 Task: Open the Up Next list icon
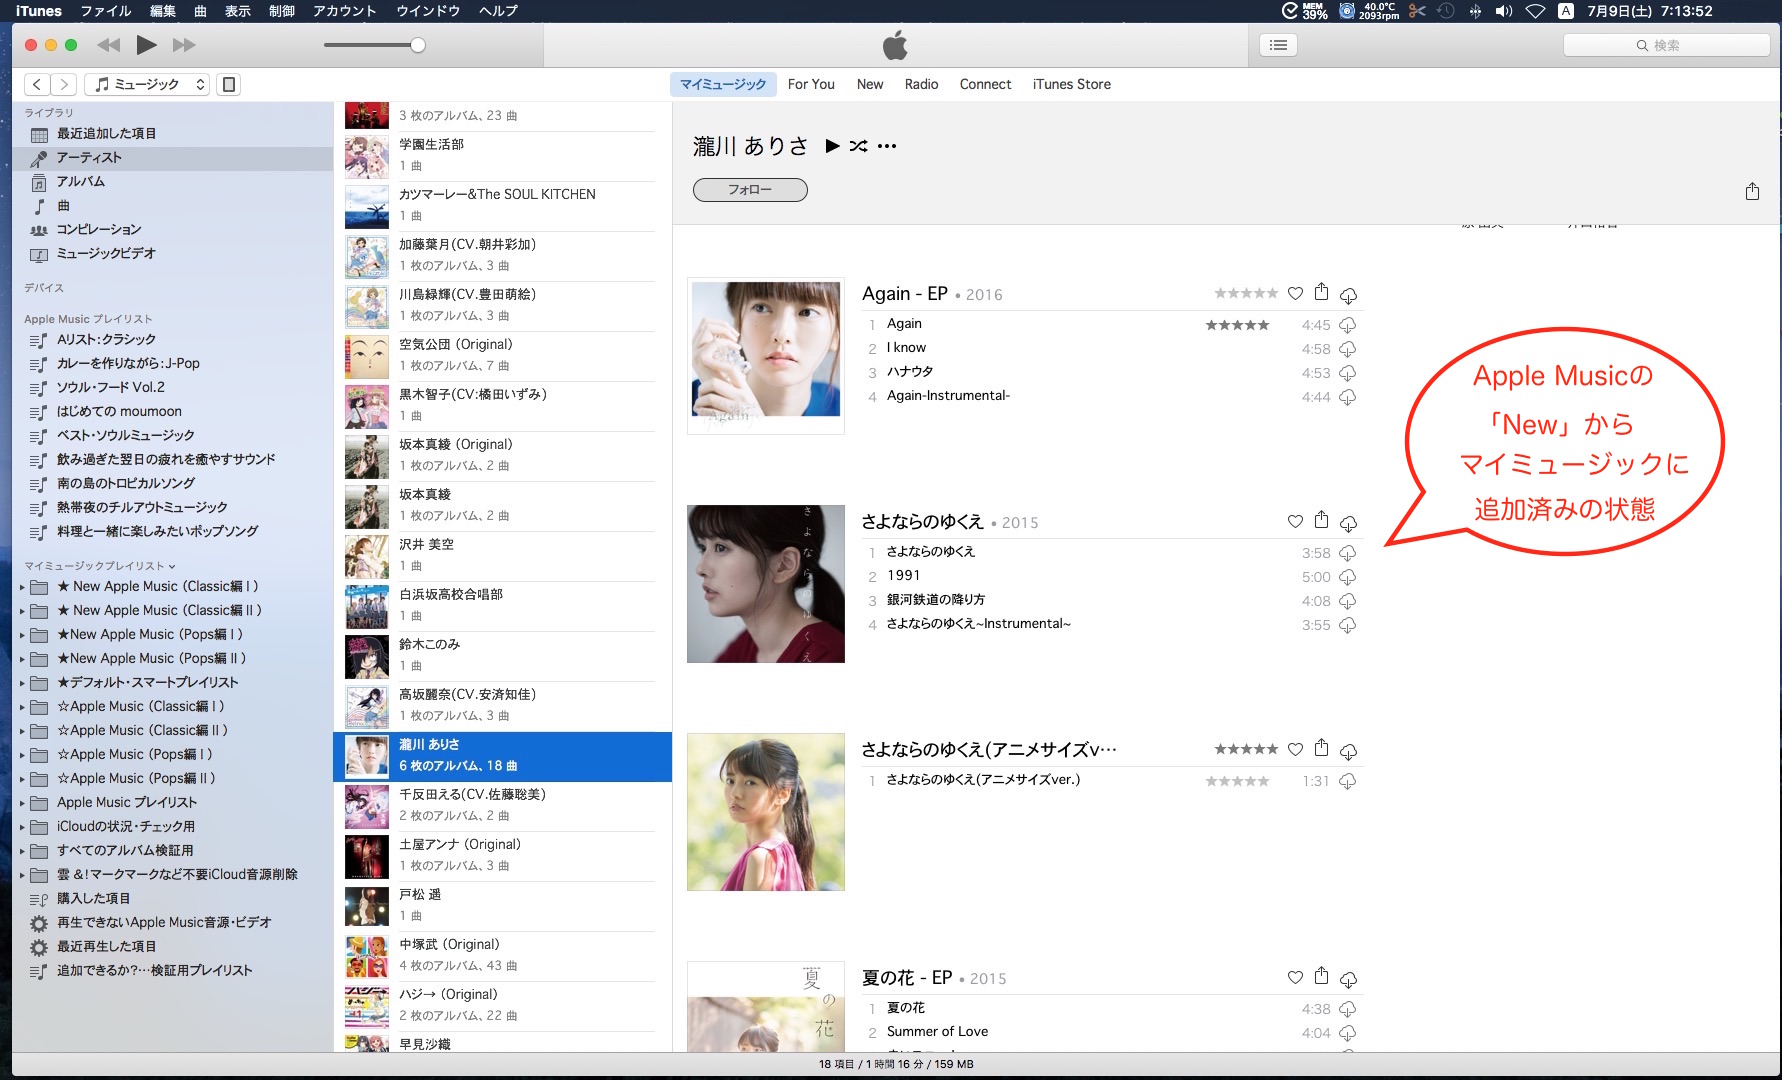pyautogui.click(x=1278, y=45)
